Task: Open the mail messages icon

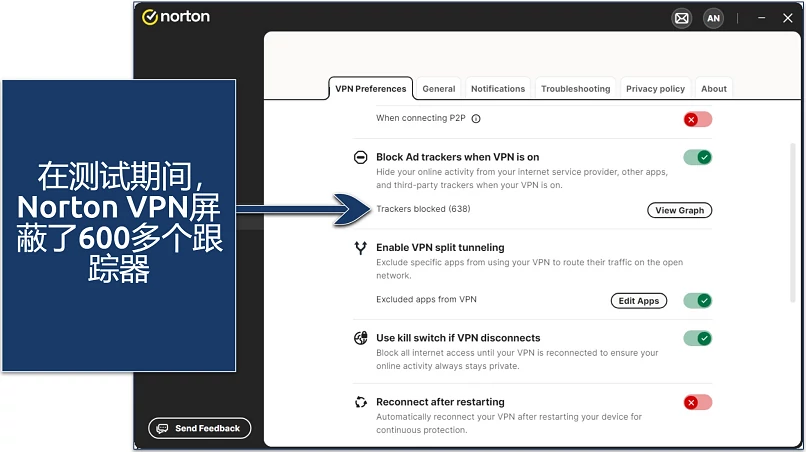Action: [682, 19]
